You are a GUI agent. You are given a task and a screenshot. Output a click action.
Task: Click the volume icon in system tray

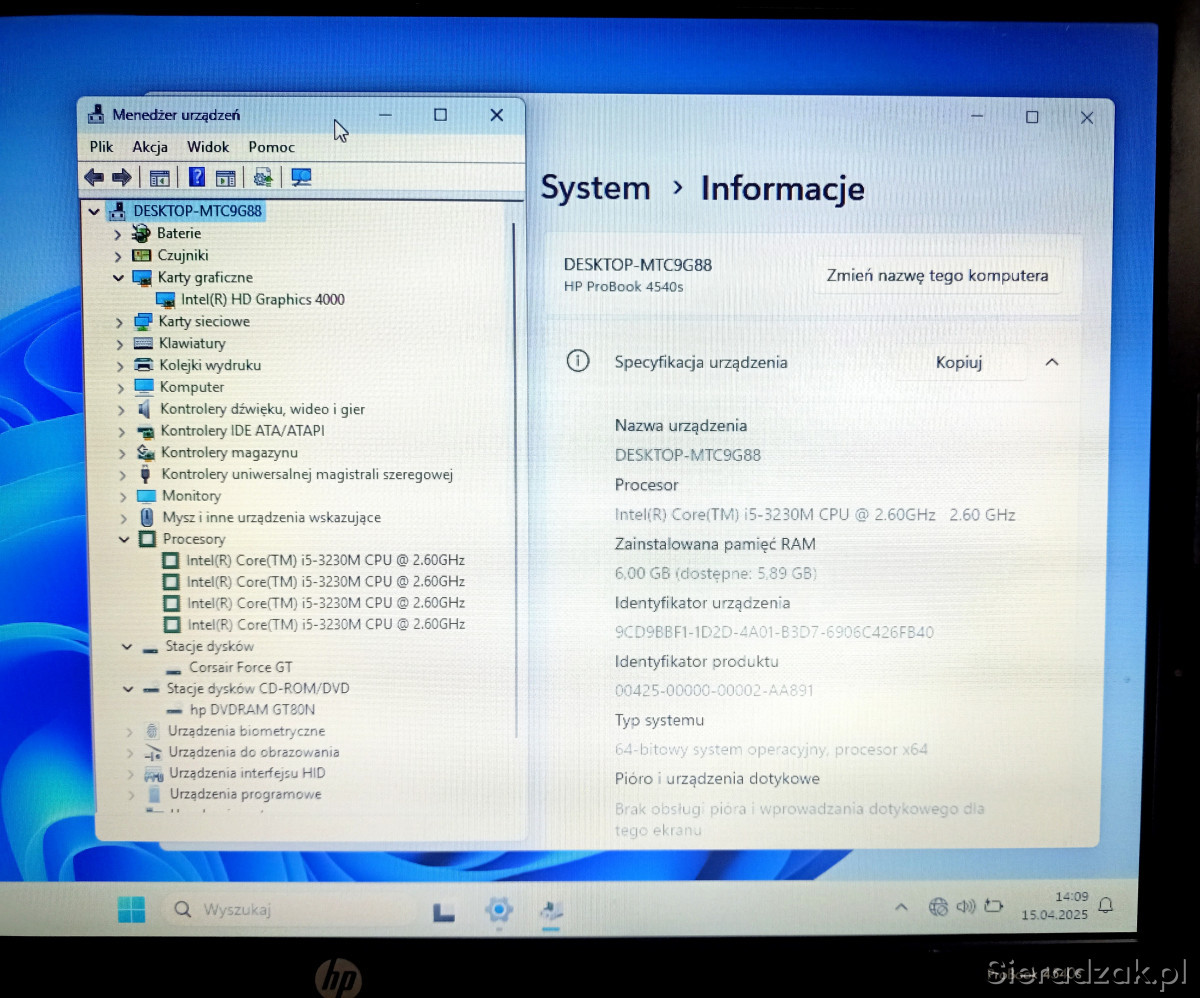tap(965, 907)
